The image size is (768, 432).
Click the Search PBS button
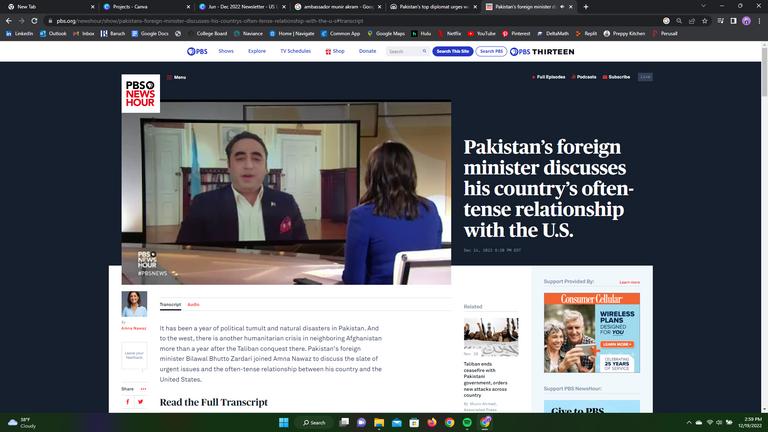[491, 51]
